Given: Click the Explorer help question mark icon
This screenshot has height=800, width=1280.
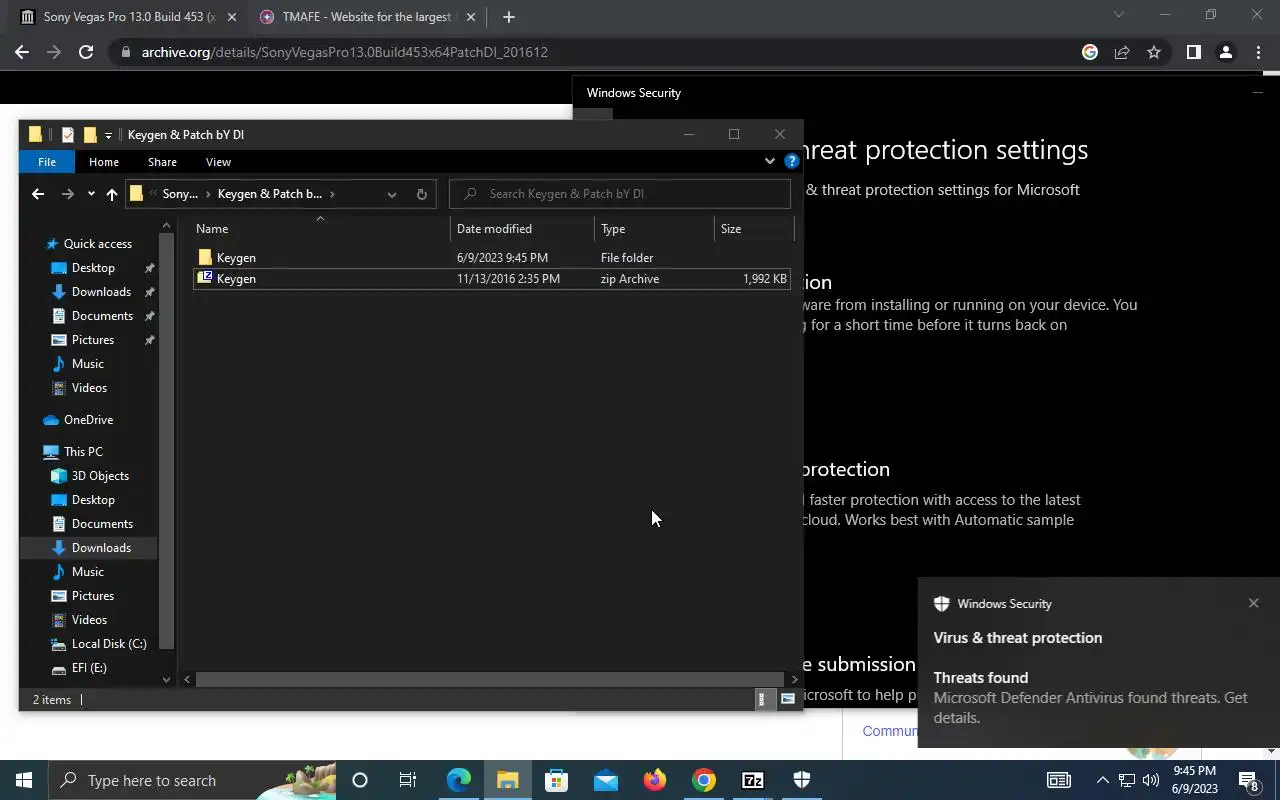Looking at the screenshot, I should click(x=791, y=161).
